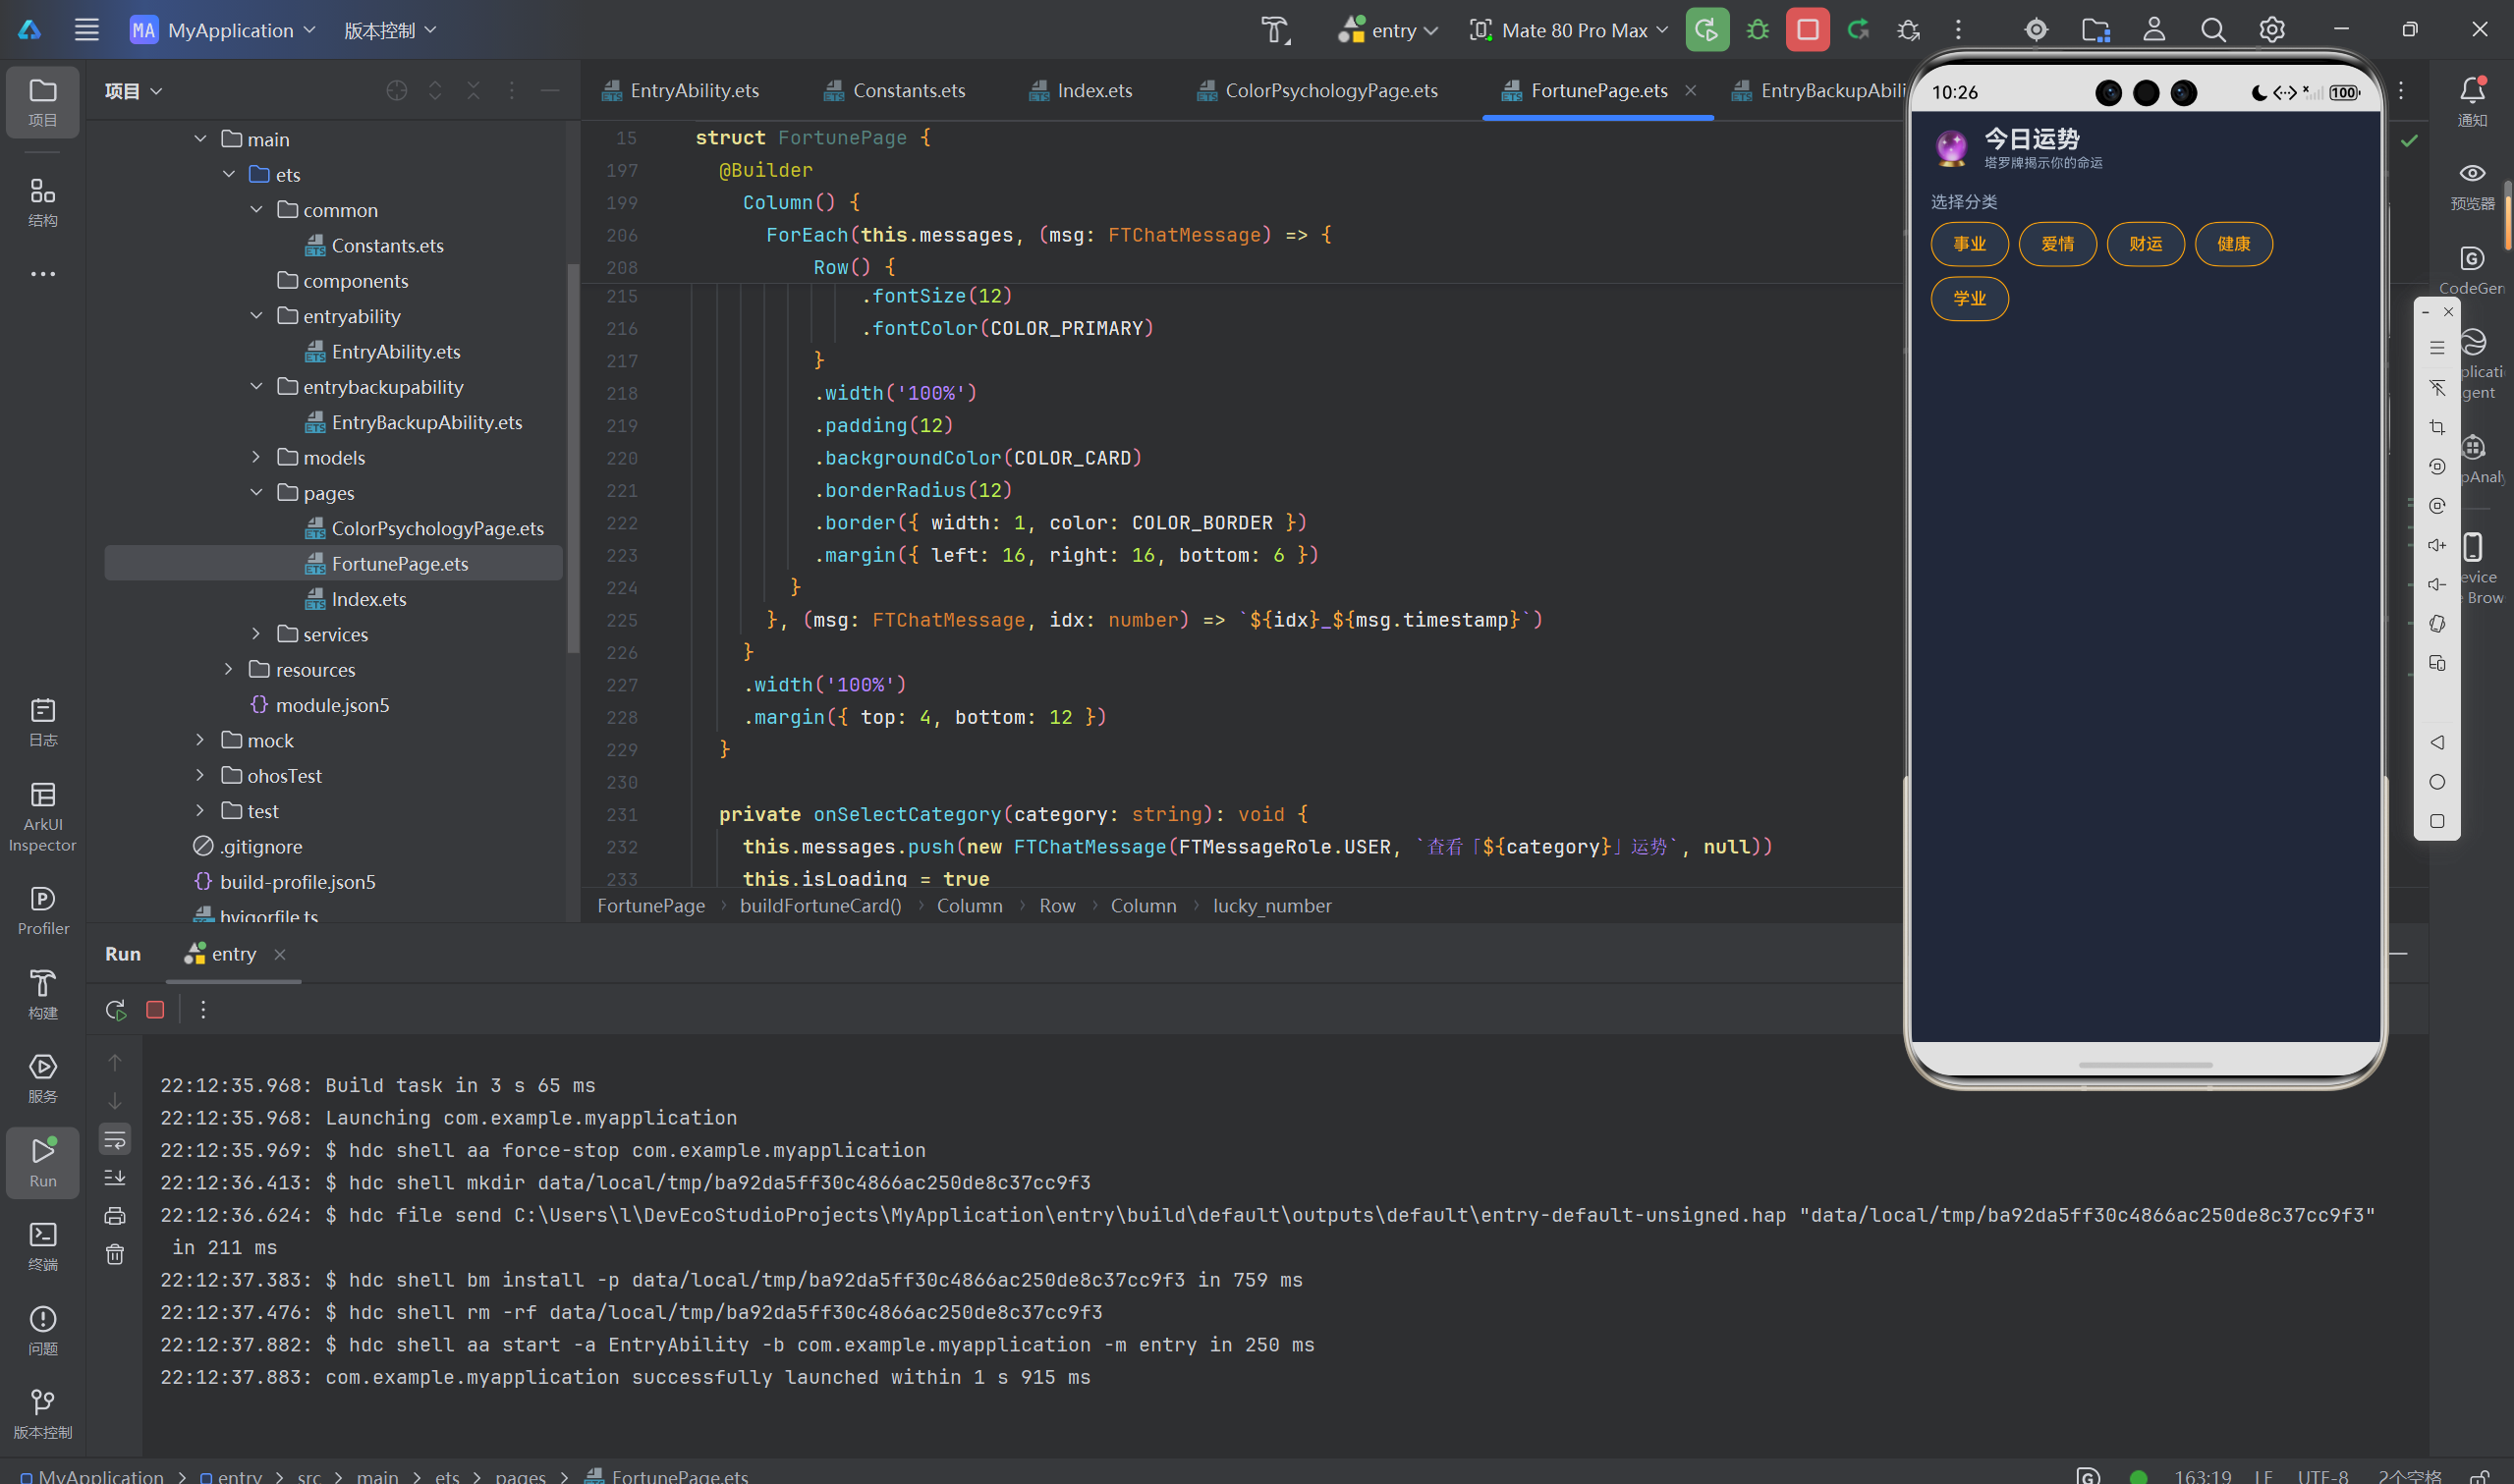2514x1484 pixels.
Task: Close the entry tab in Run panel
Action: click(x=280, y=955)
